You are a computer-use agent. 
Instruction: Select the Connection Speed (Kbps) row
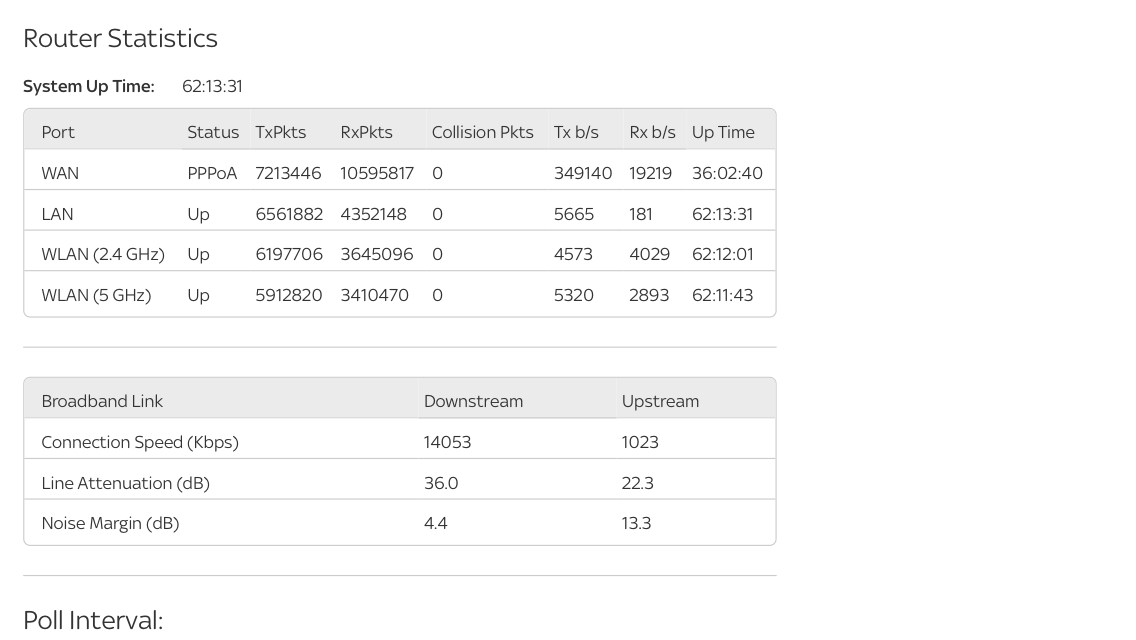(x=139, y=441)
